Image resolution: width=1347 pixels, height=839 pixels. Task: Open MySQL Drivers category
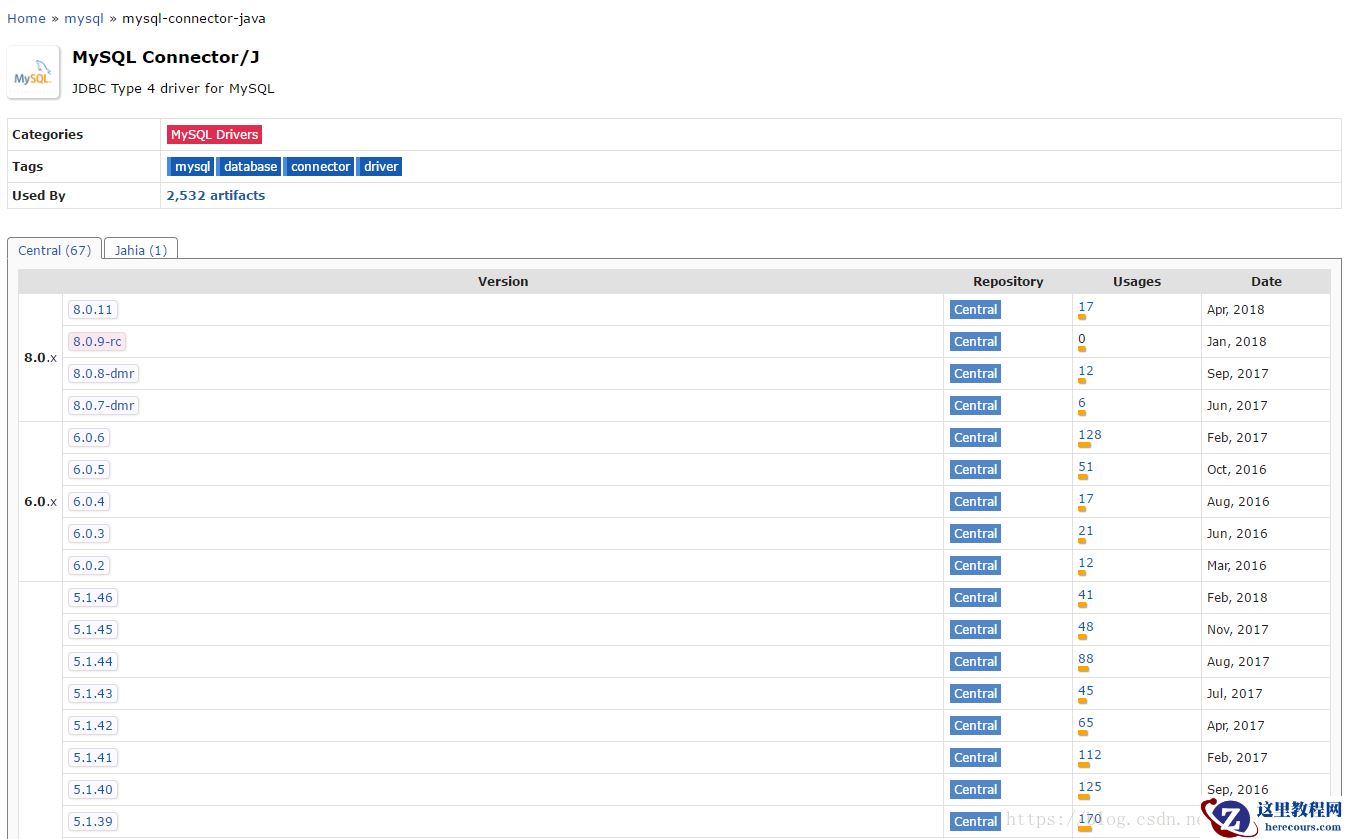tap(214, 134)
